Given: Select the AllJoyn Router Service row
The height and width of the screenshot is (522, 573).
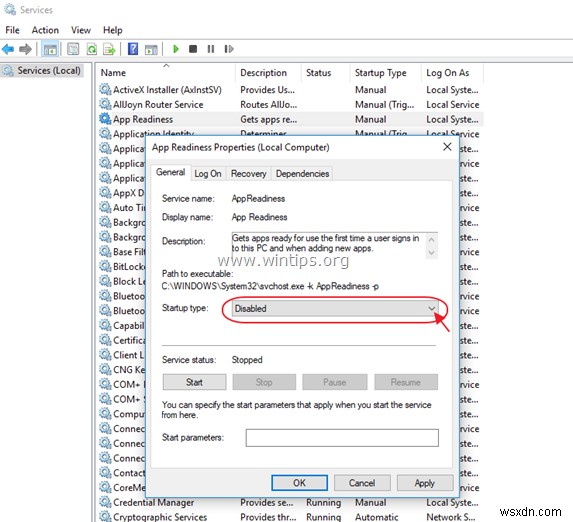Looking at the screenshot, I should pyautogui.click(x=291, y=104).
